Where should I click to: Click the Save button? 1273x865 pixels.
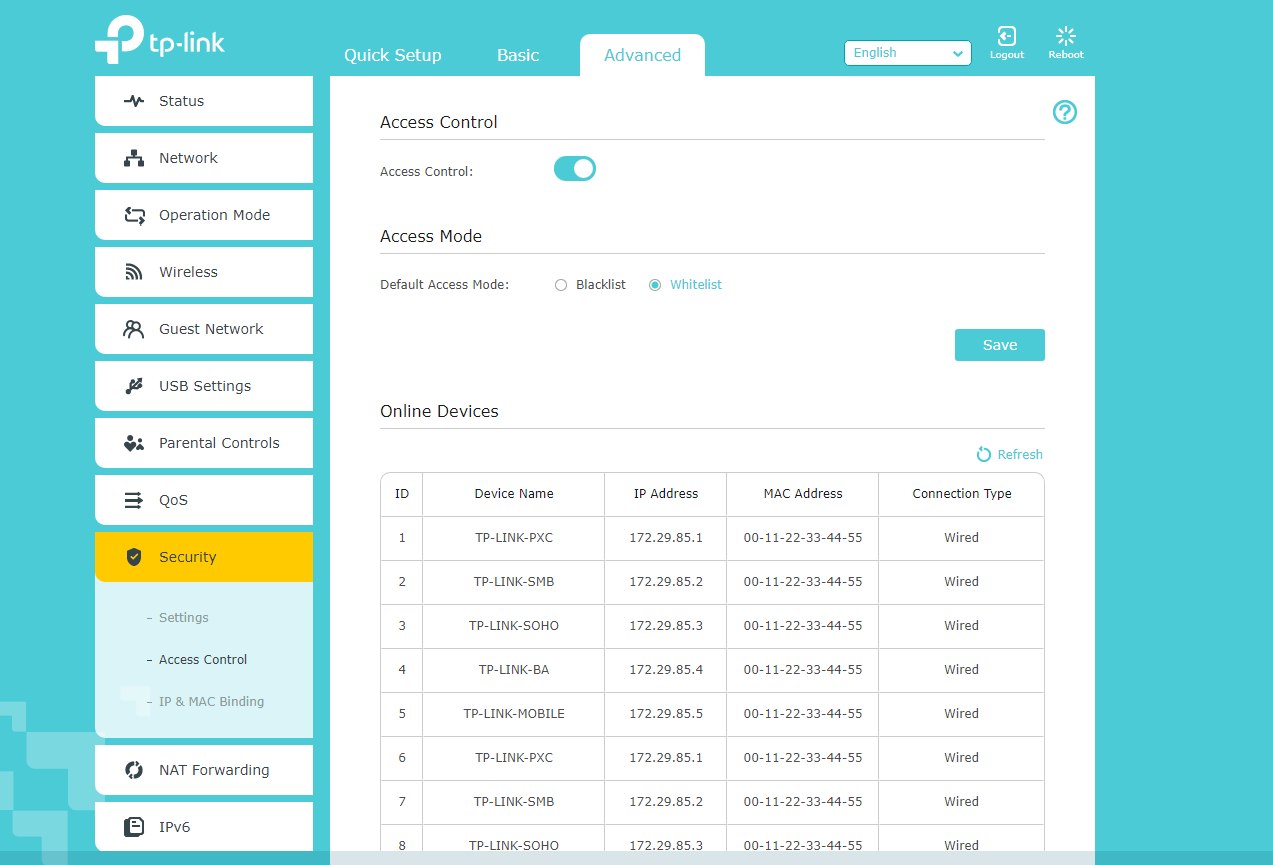pyautogui.click(x=1000, y=345)
